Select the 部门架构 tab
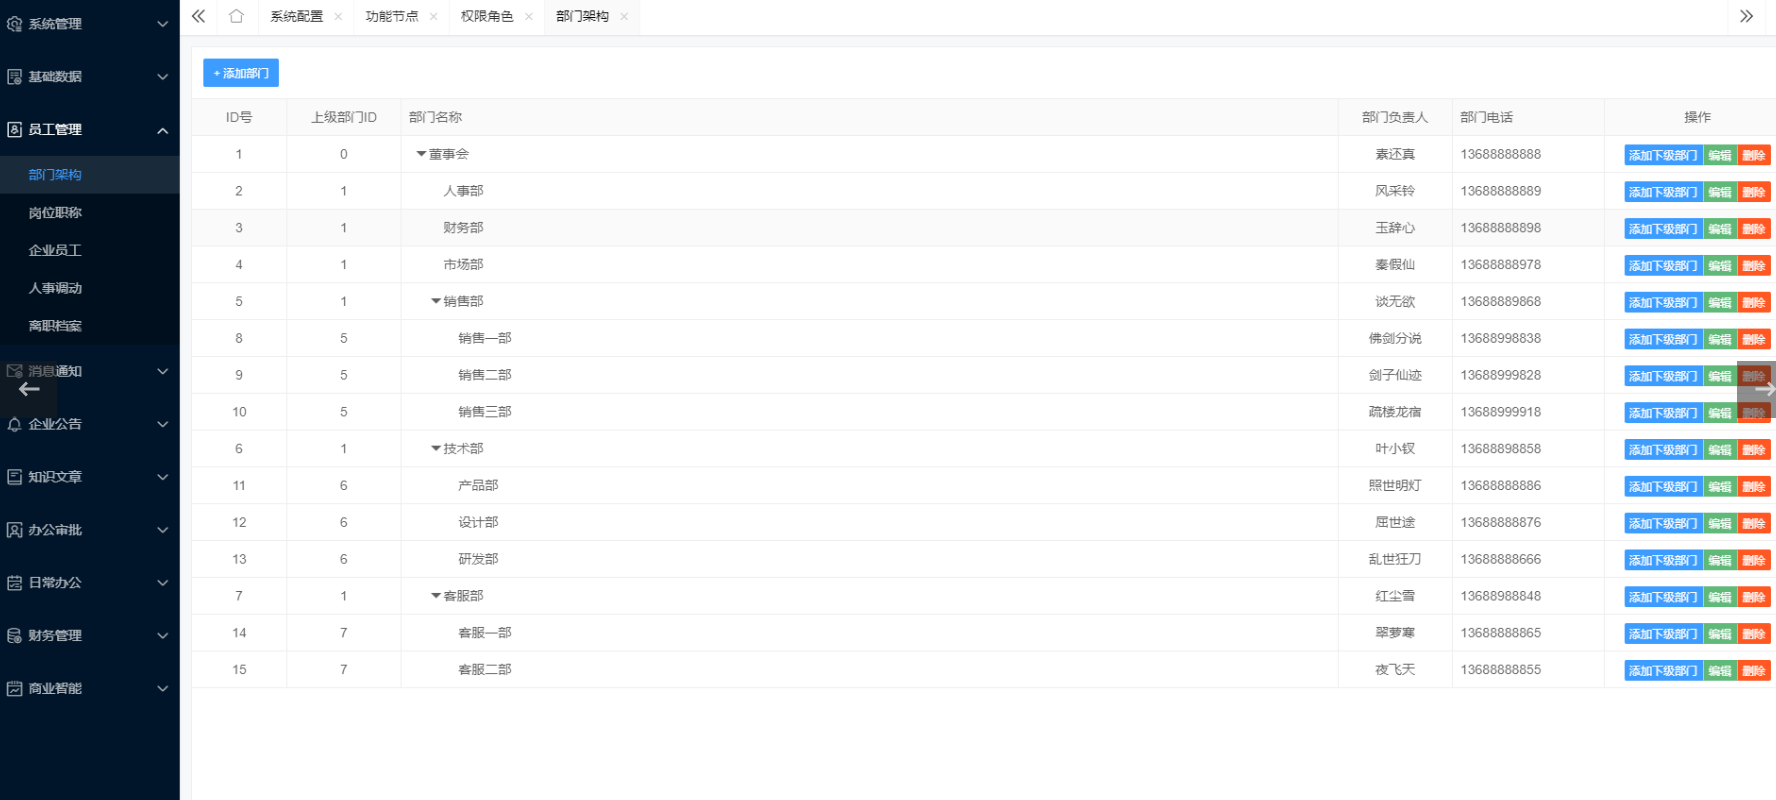 pos(582,17)
